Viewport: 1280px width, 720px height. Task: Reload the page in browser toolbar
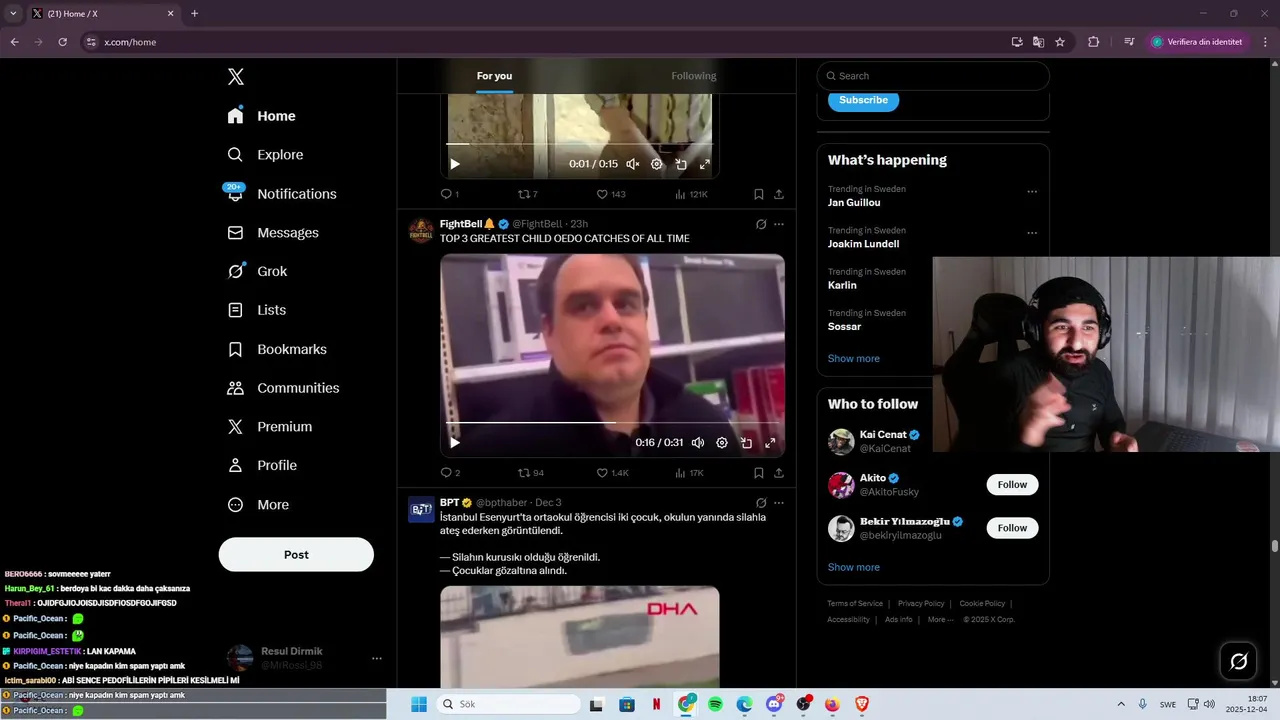point(62,42)
